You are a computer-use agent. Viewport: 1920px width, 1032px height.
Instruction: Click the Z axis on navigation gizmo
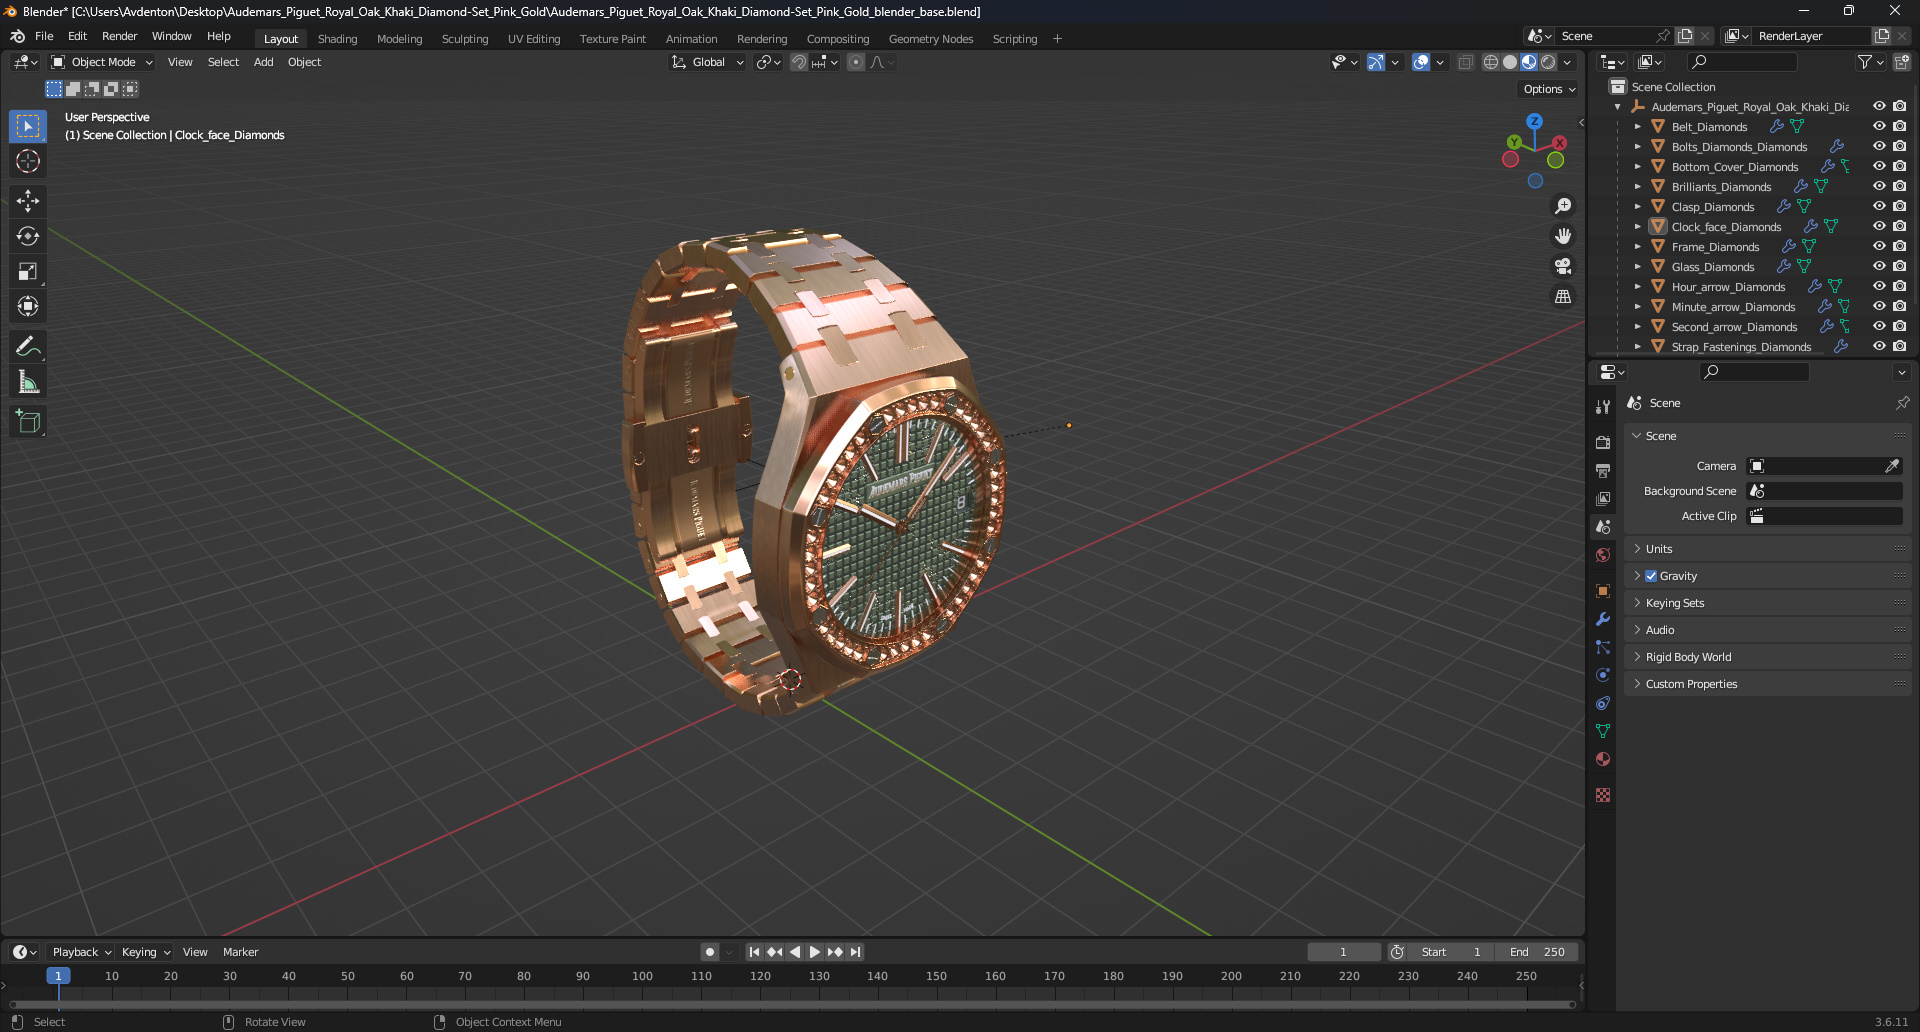tap(1534, 121)
